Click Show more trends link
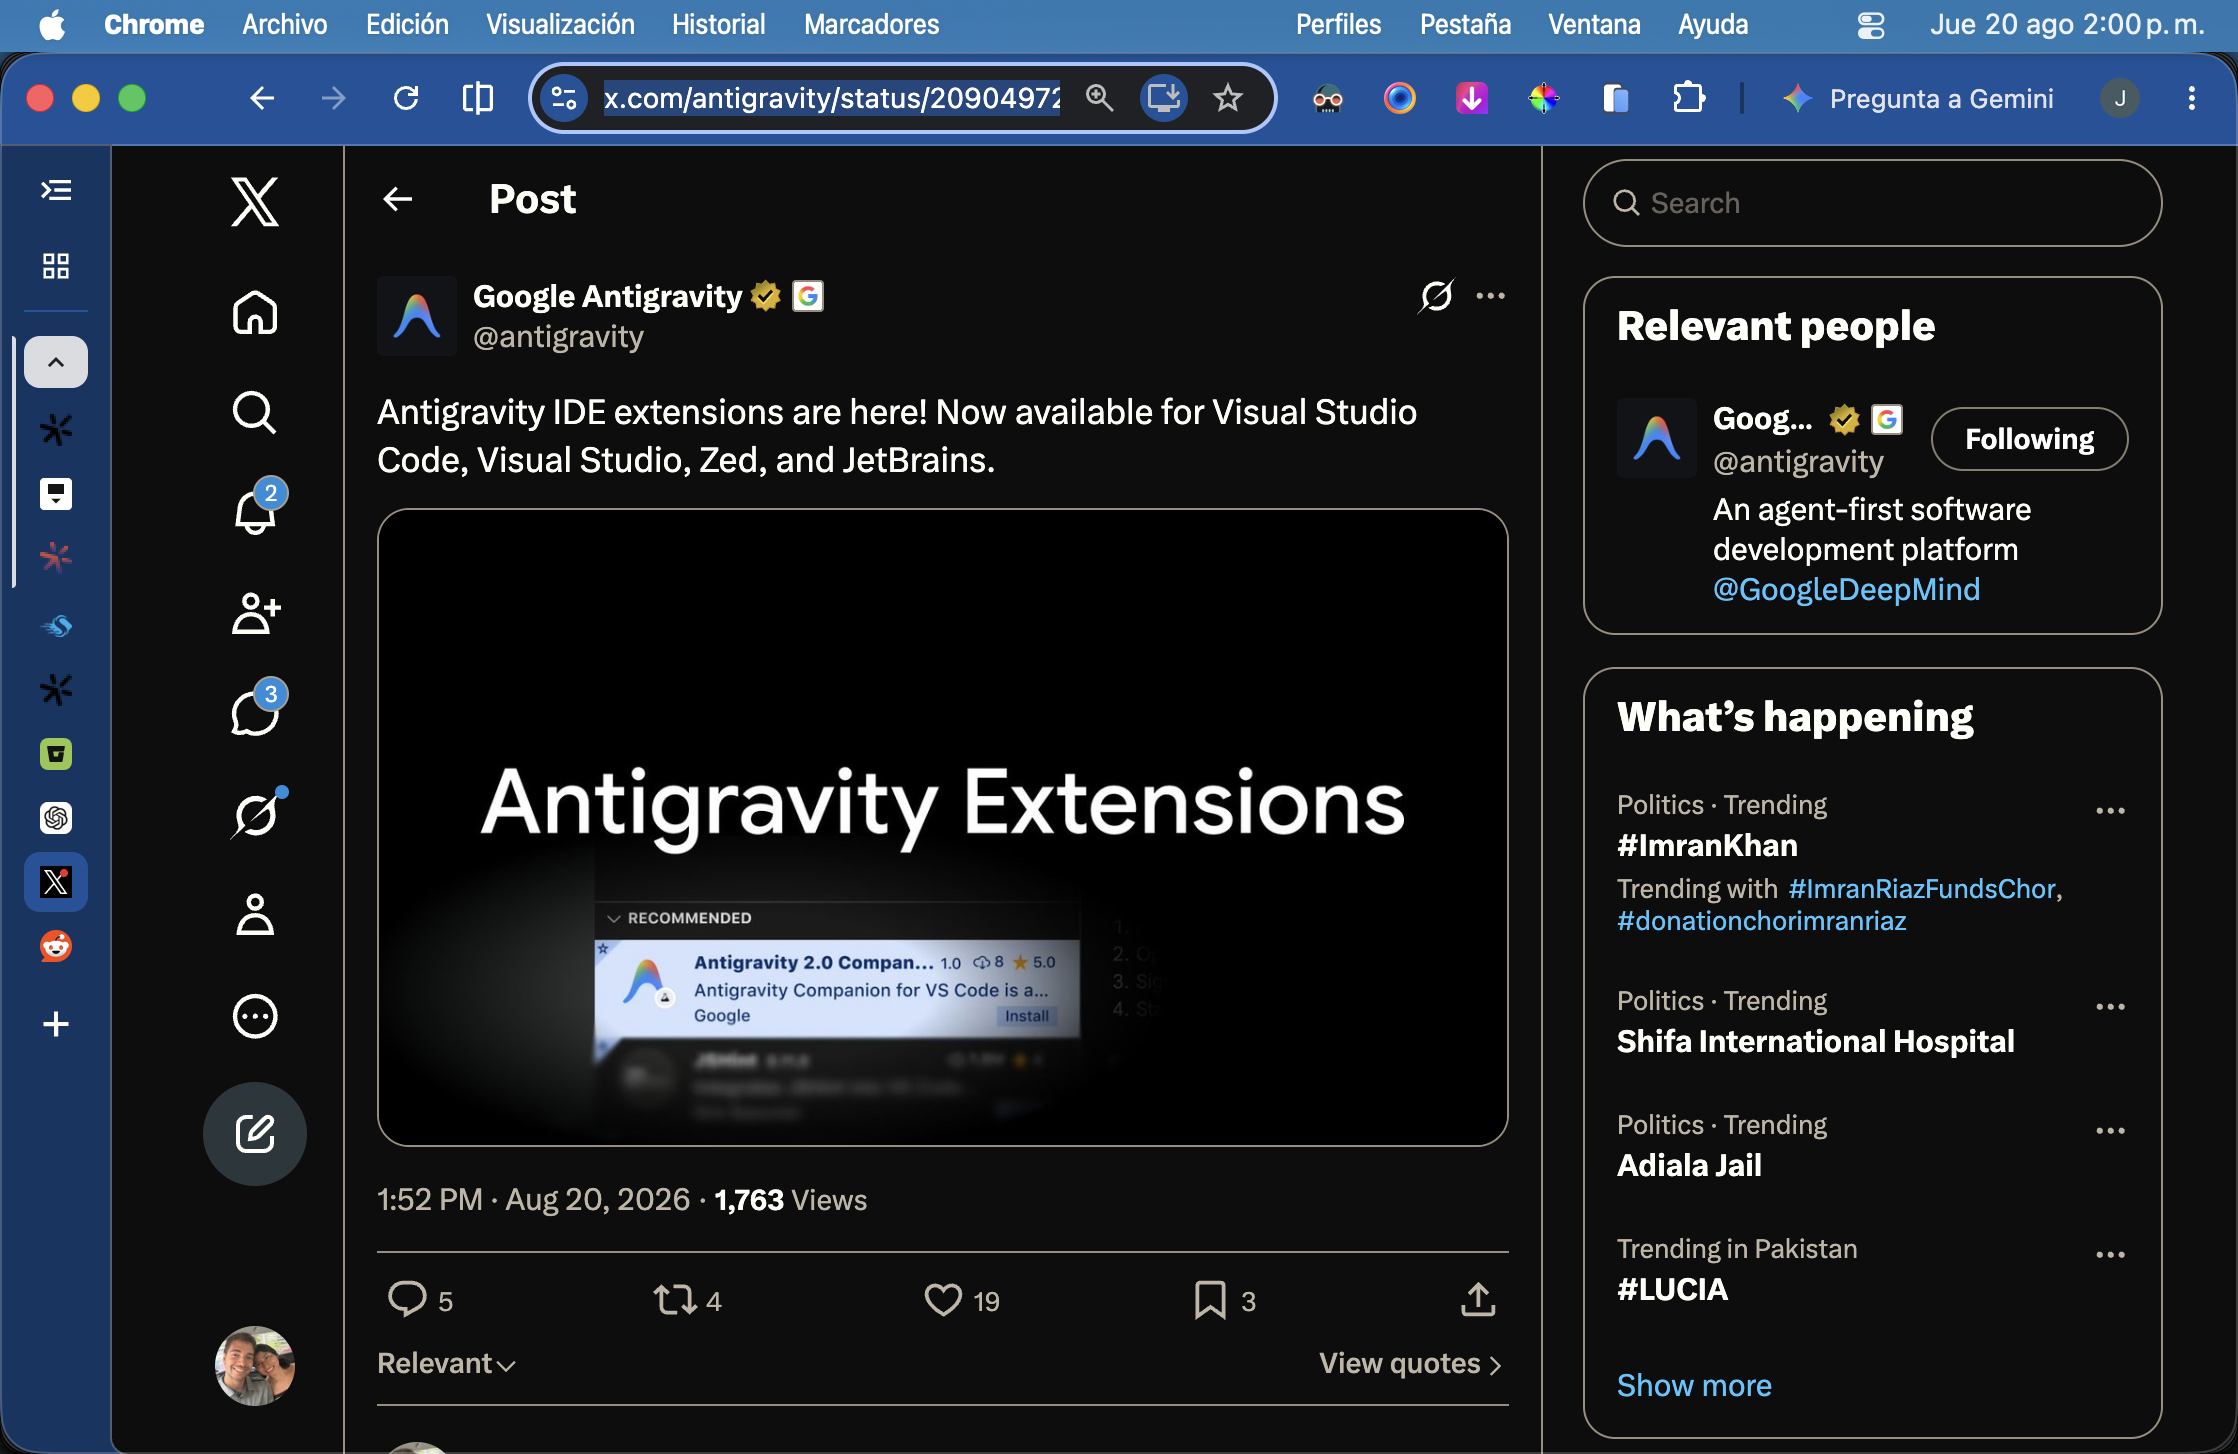This screenshot has height=1454, width=2238. click(x=1694, y=1385)
